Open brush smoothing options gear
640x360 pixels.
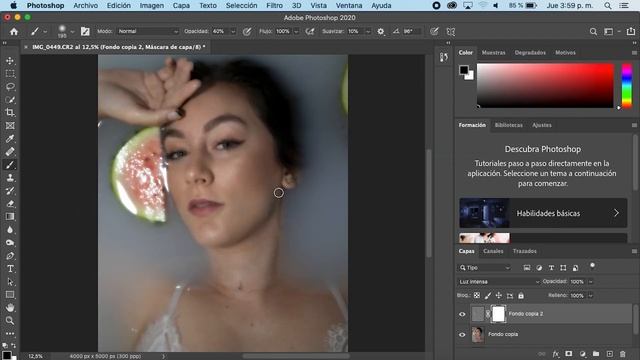click(x=381, y=31)
